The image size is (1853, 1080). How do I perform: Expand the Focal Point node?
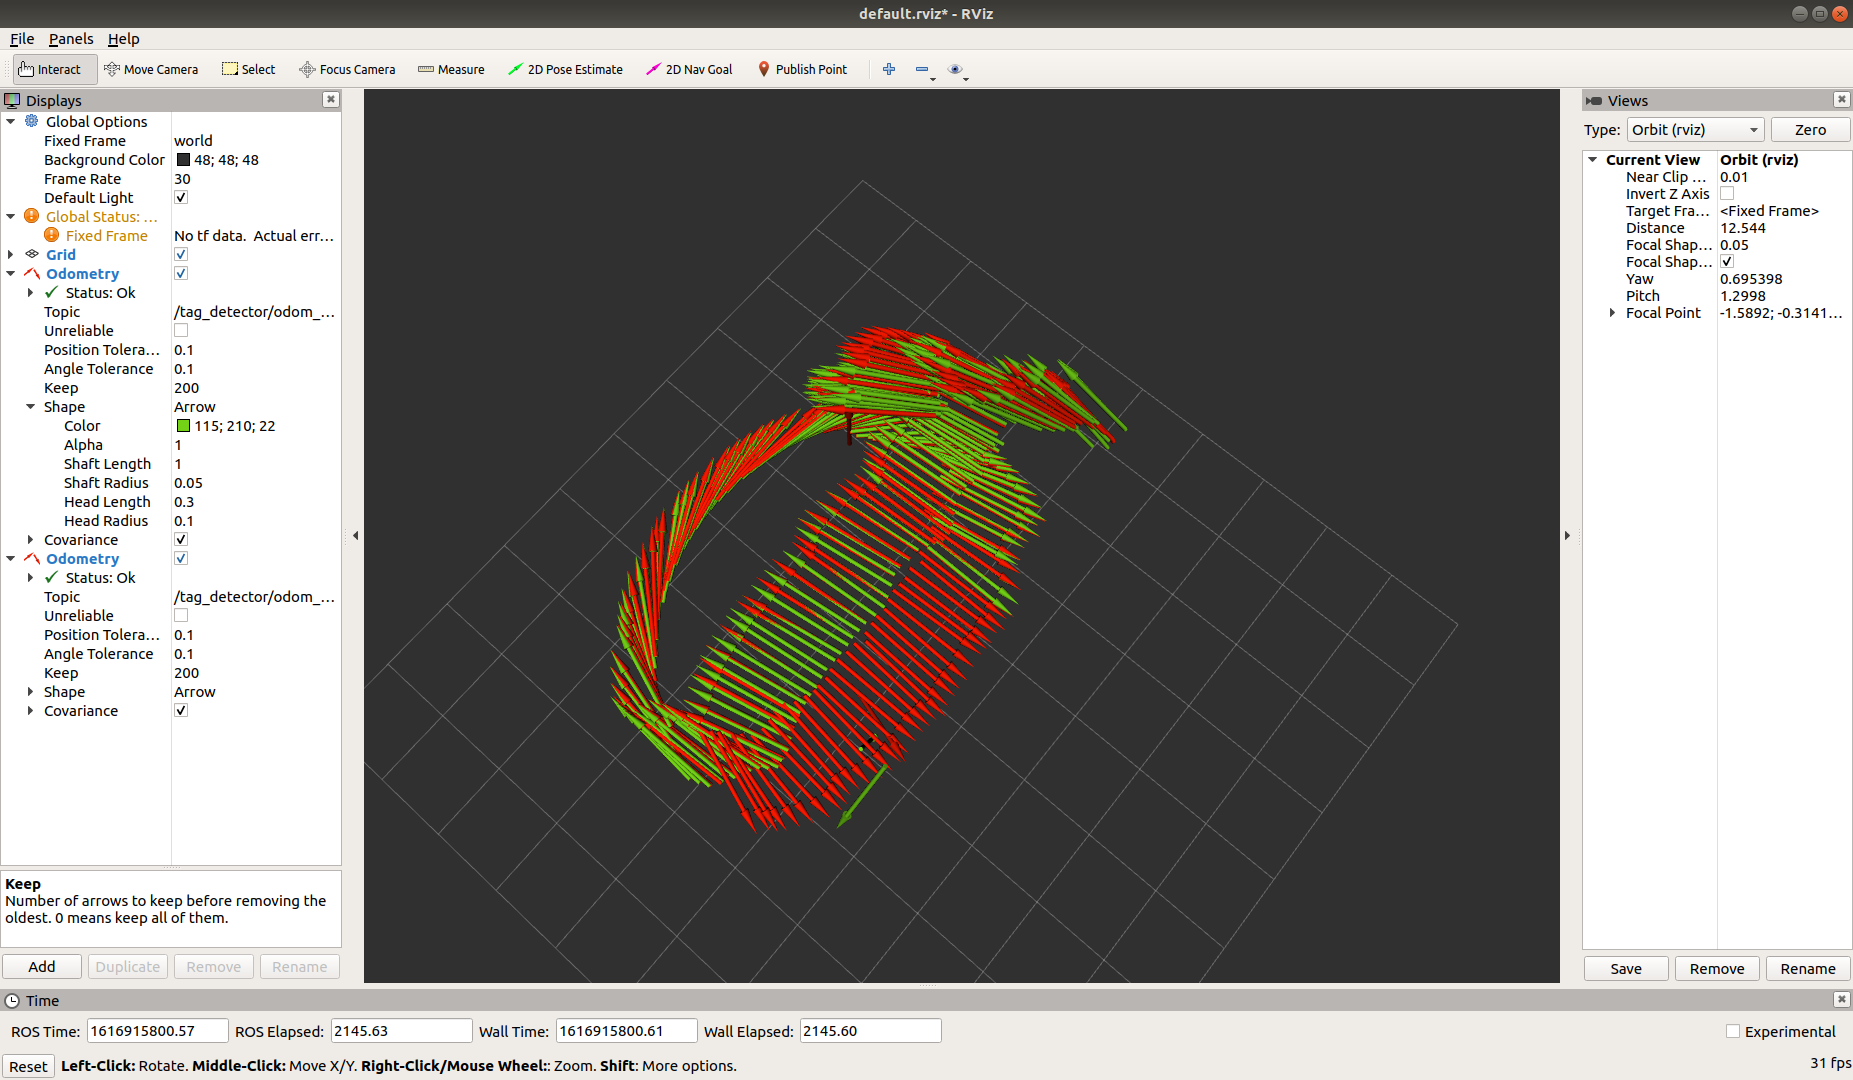point(1612,312)
